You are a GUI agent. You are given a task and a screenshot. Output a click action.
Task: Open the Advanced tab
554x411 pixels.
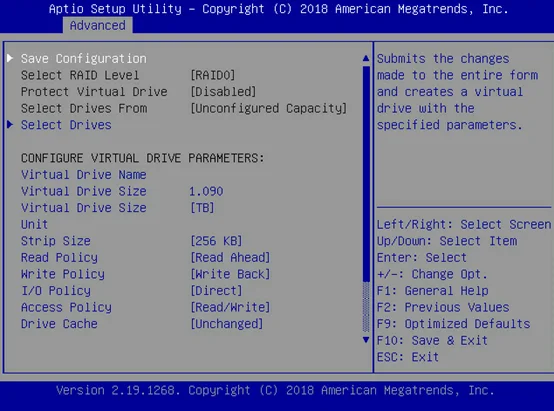pos(98,25)
